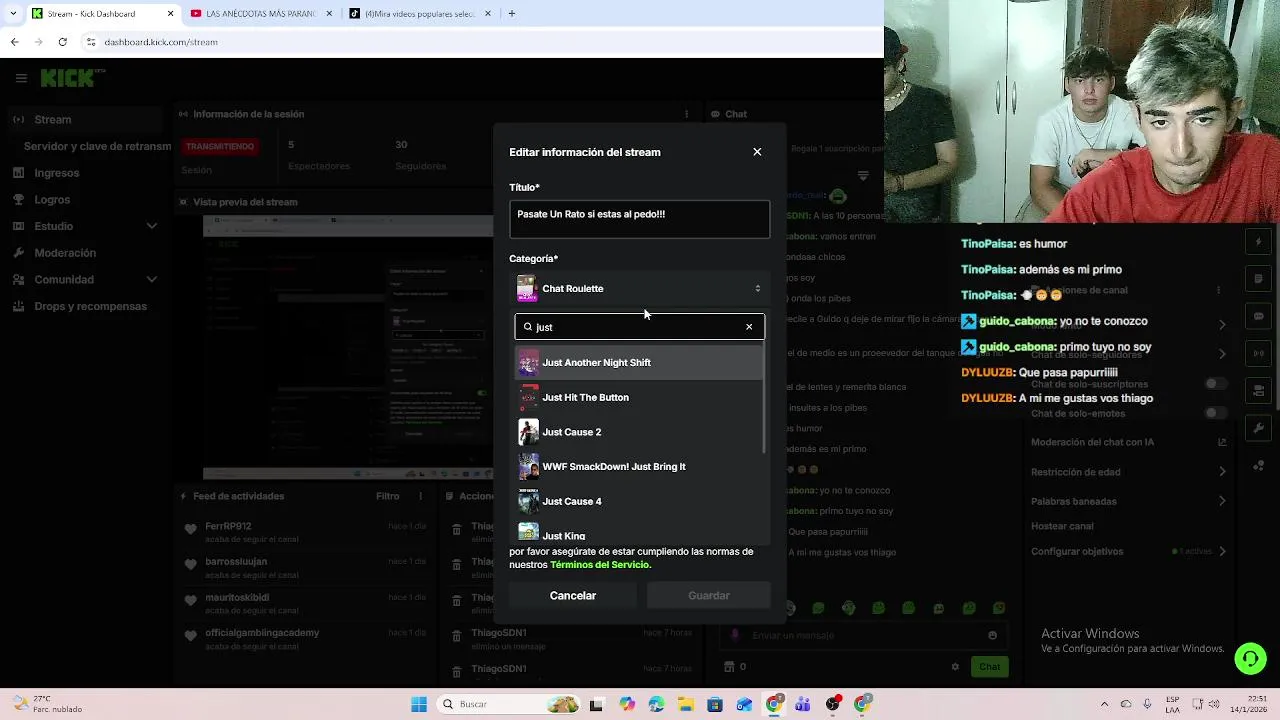
Task: Expand Configurar objetivos settings
Action: click(1222, 551)
